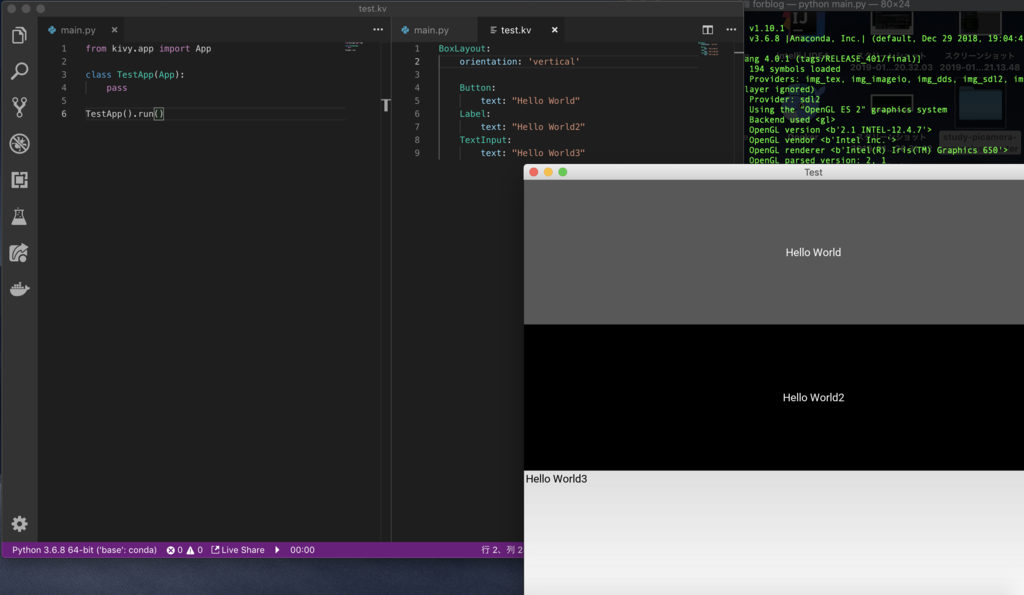Open the Live Share view in activity bar
1024x595 pixels.
[x=19, y=253]
